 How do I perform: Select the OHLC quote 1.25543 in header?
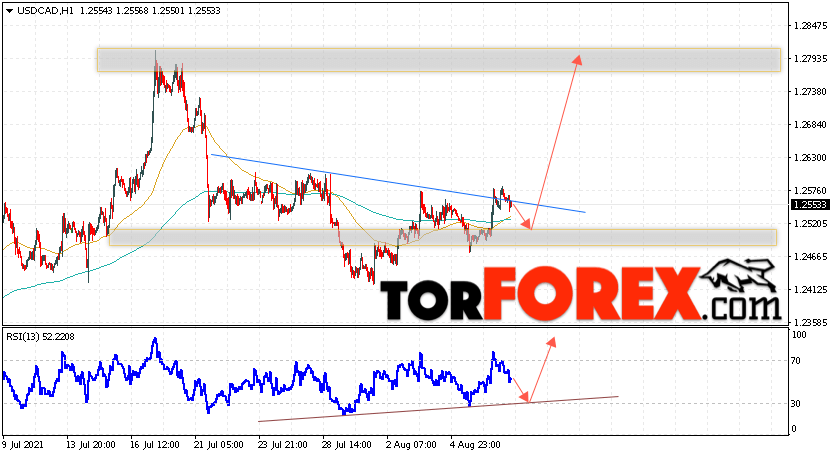pos(96,11)
